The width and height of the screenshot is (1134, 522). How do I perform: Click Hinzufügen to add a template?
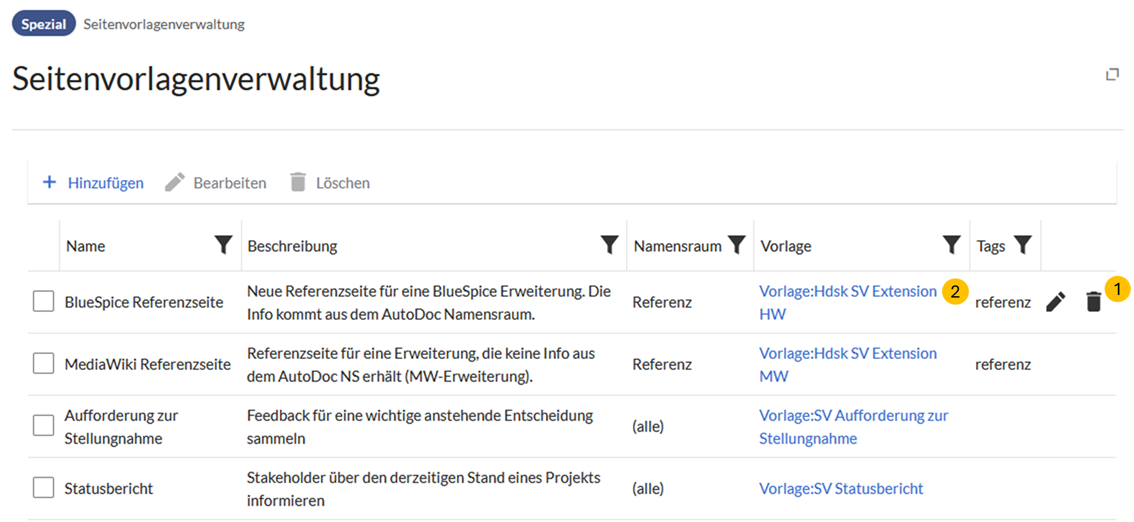pyautogui.click(x=93, y=183)
